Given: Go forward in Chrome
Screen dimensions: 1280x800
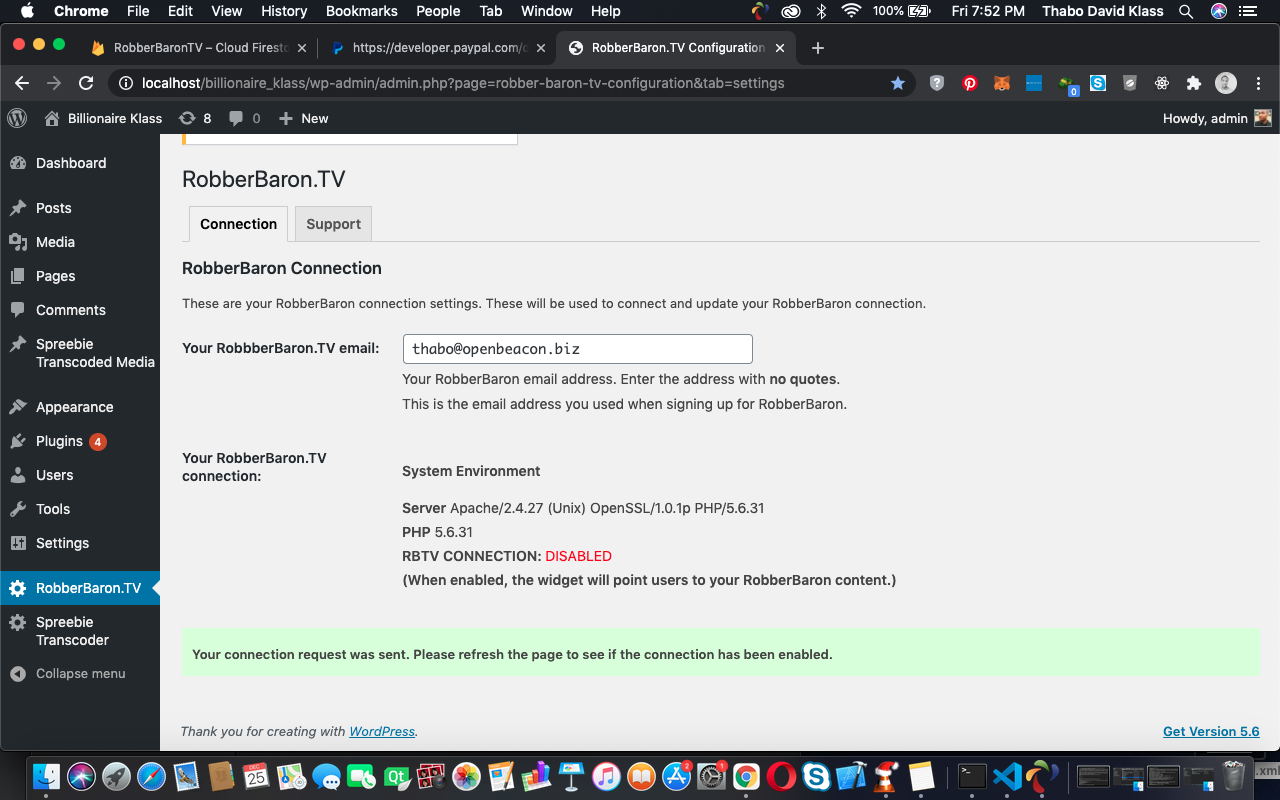Looking at the screenshot, I should pos(54,83).
